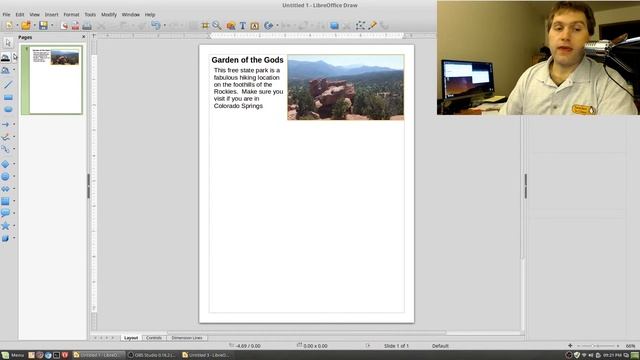Select the Curve drawing tool
640x360 pixels.
5,137
